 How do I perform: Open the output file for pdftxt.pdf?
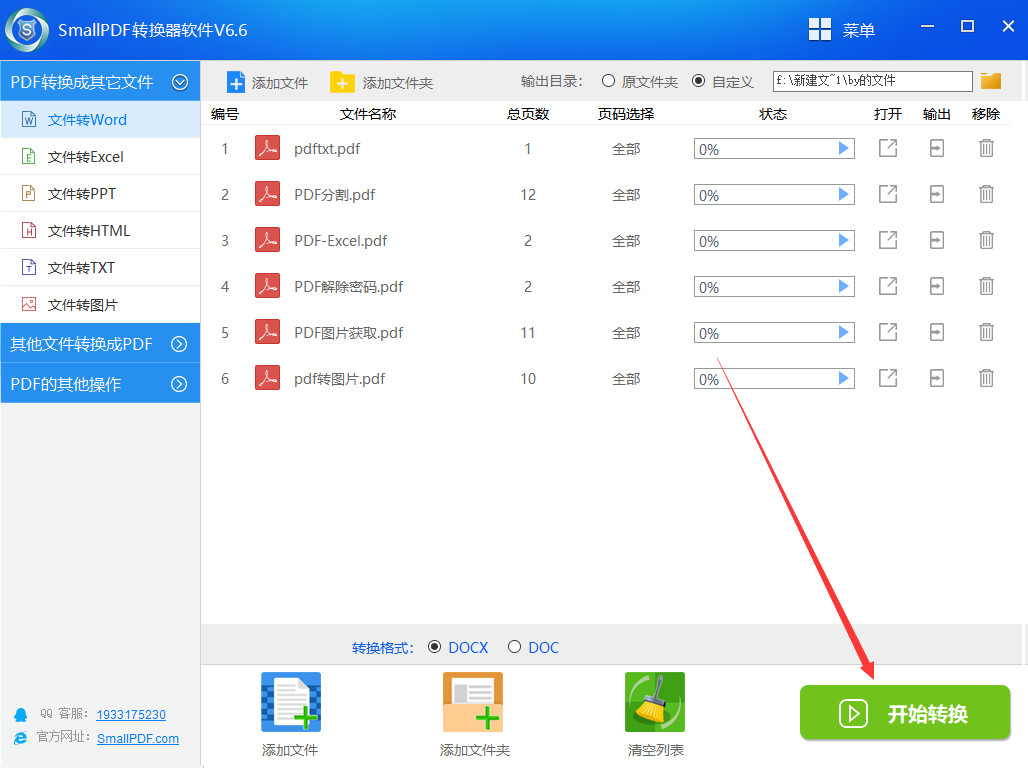[888, 148]
